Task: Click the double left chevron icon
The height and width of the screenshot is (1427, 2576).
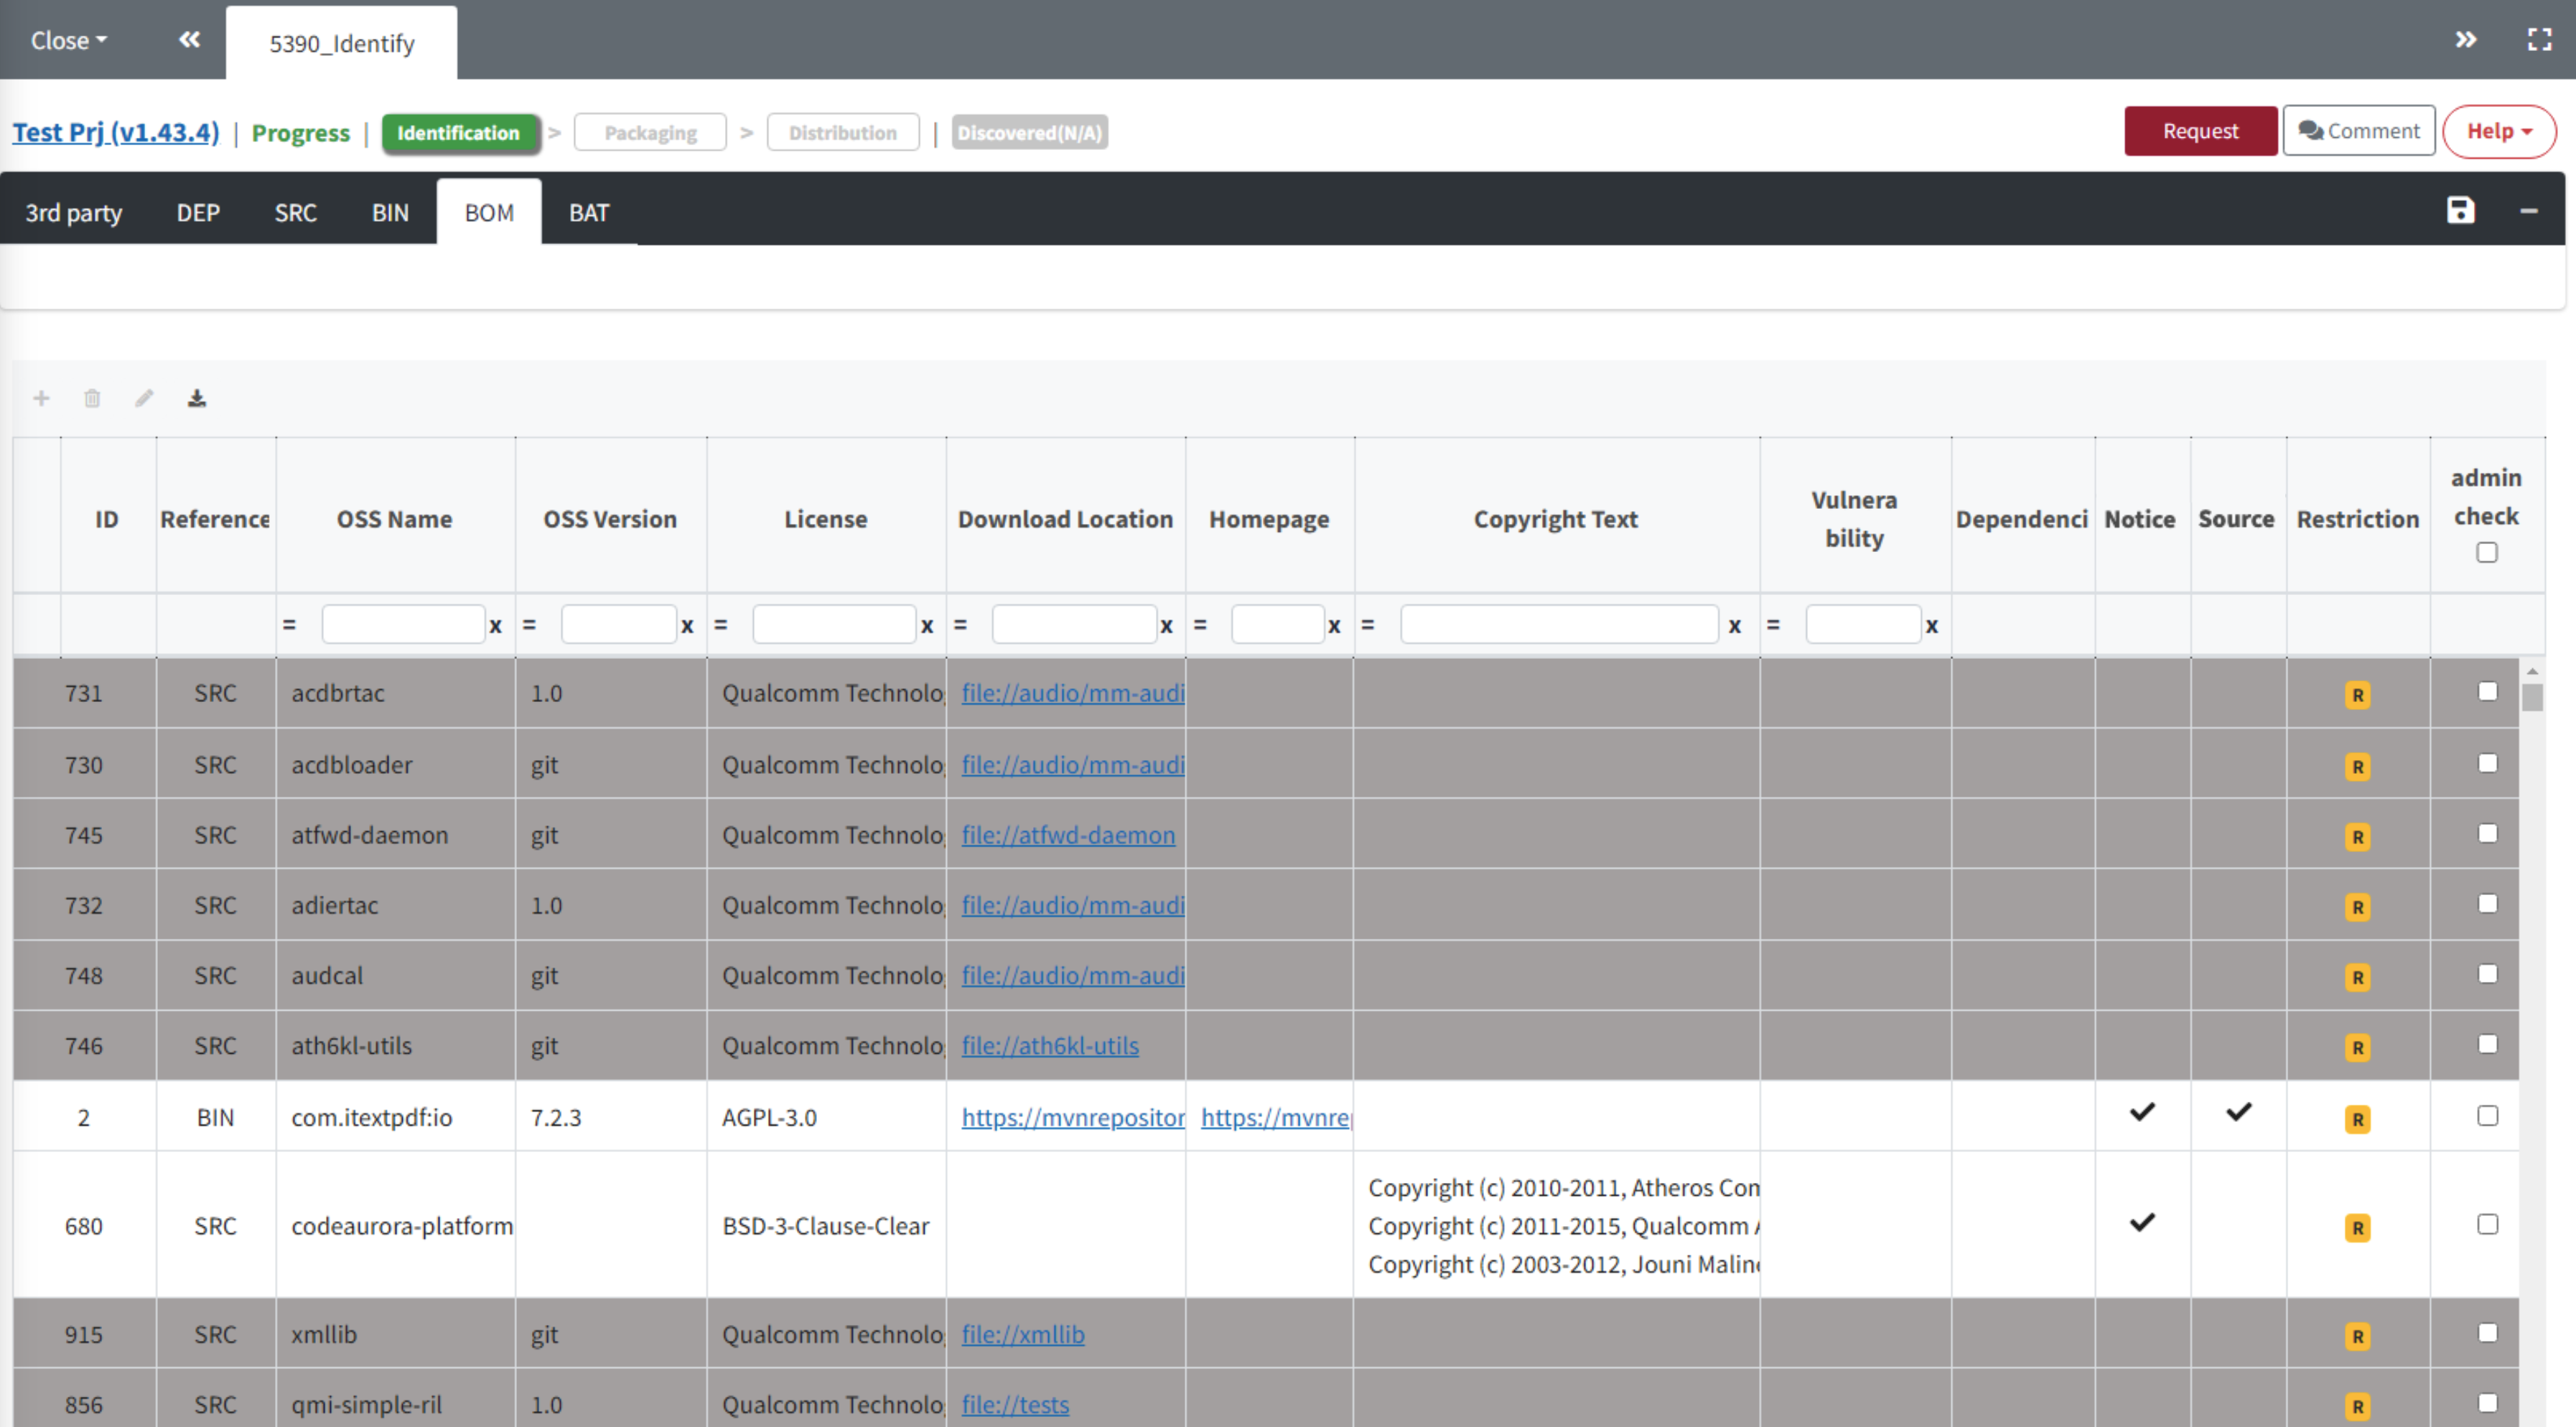Action: [x=189, y=39]
